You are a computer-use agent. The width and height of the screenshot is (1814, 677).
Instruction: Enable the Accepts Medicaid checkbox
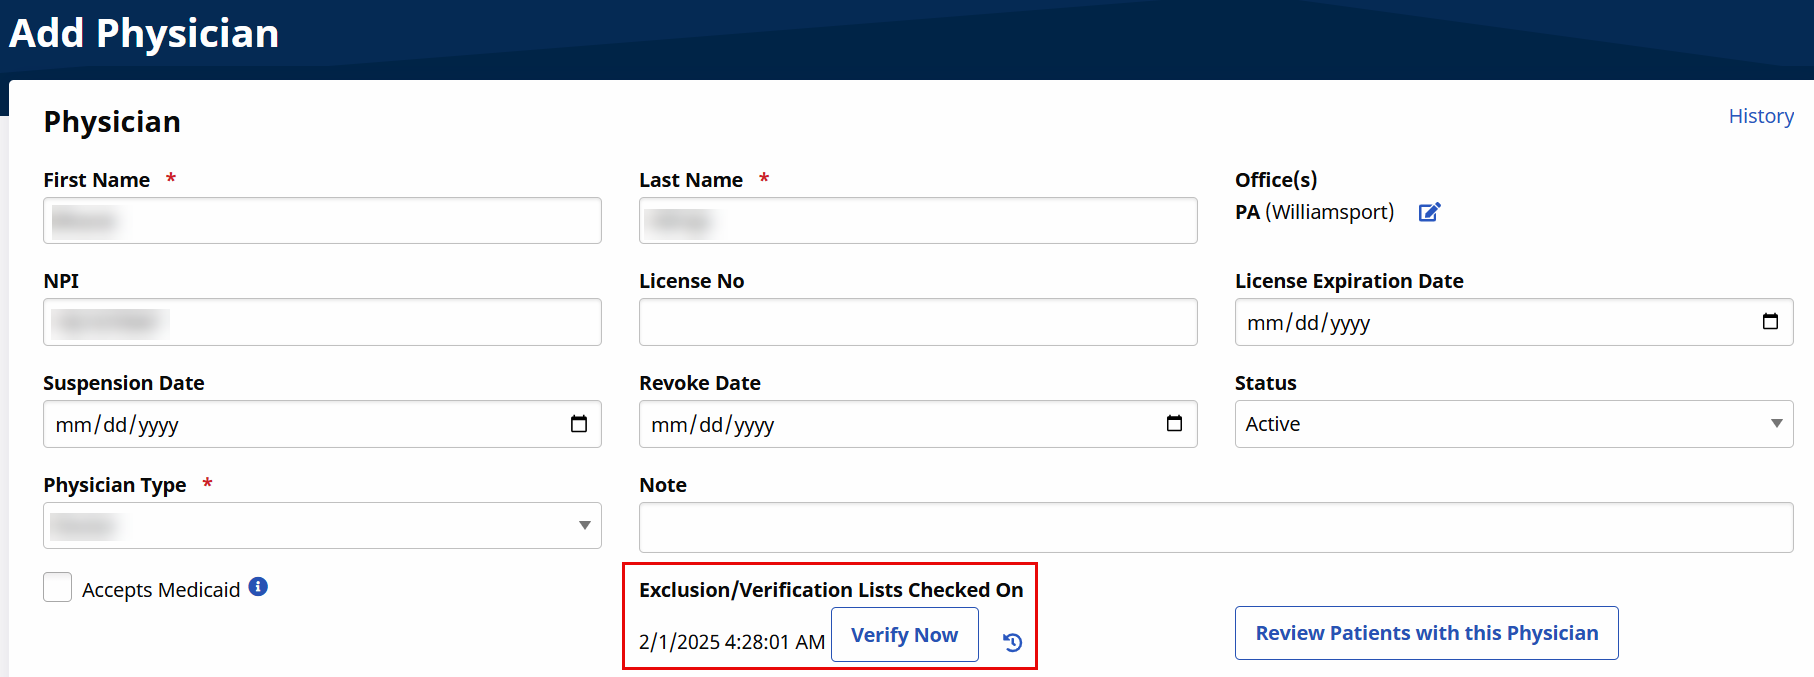(58, 588)
